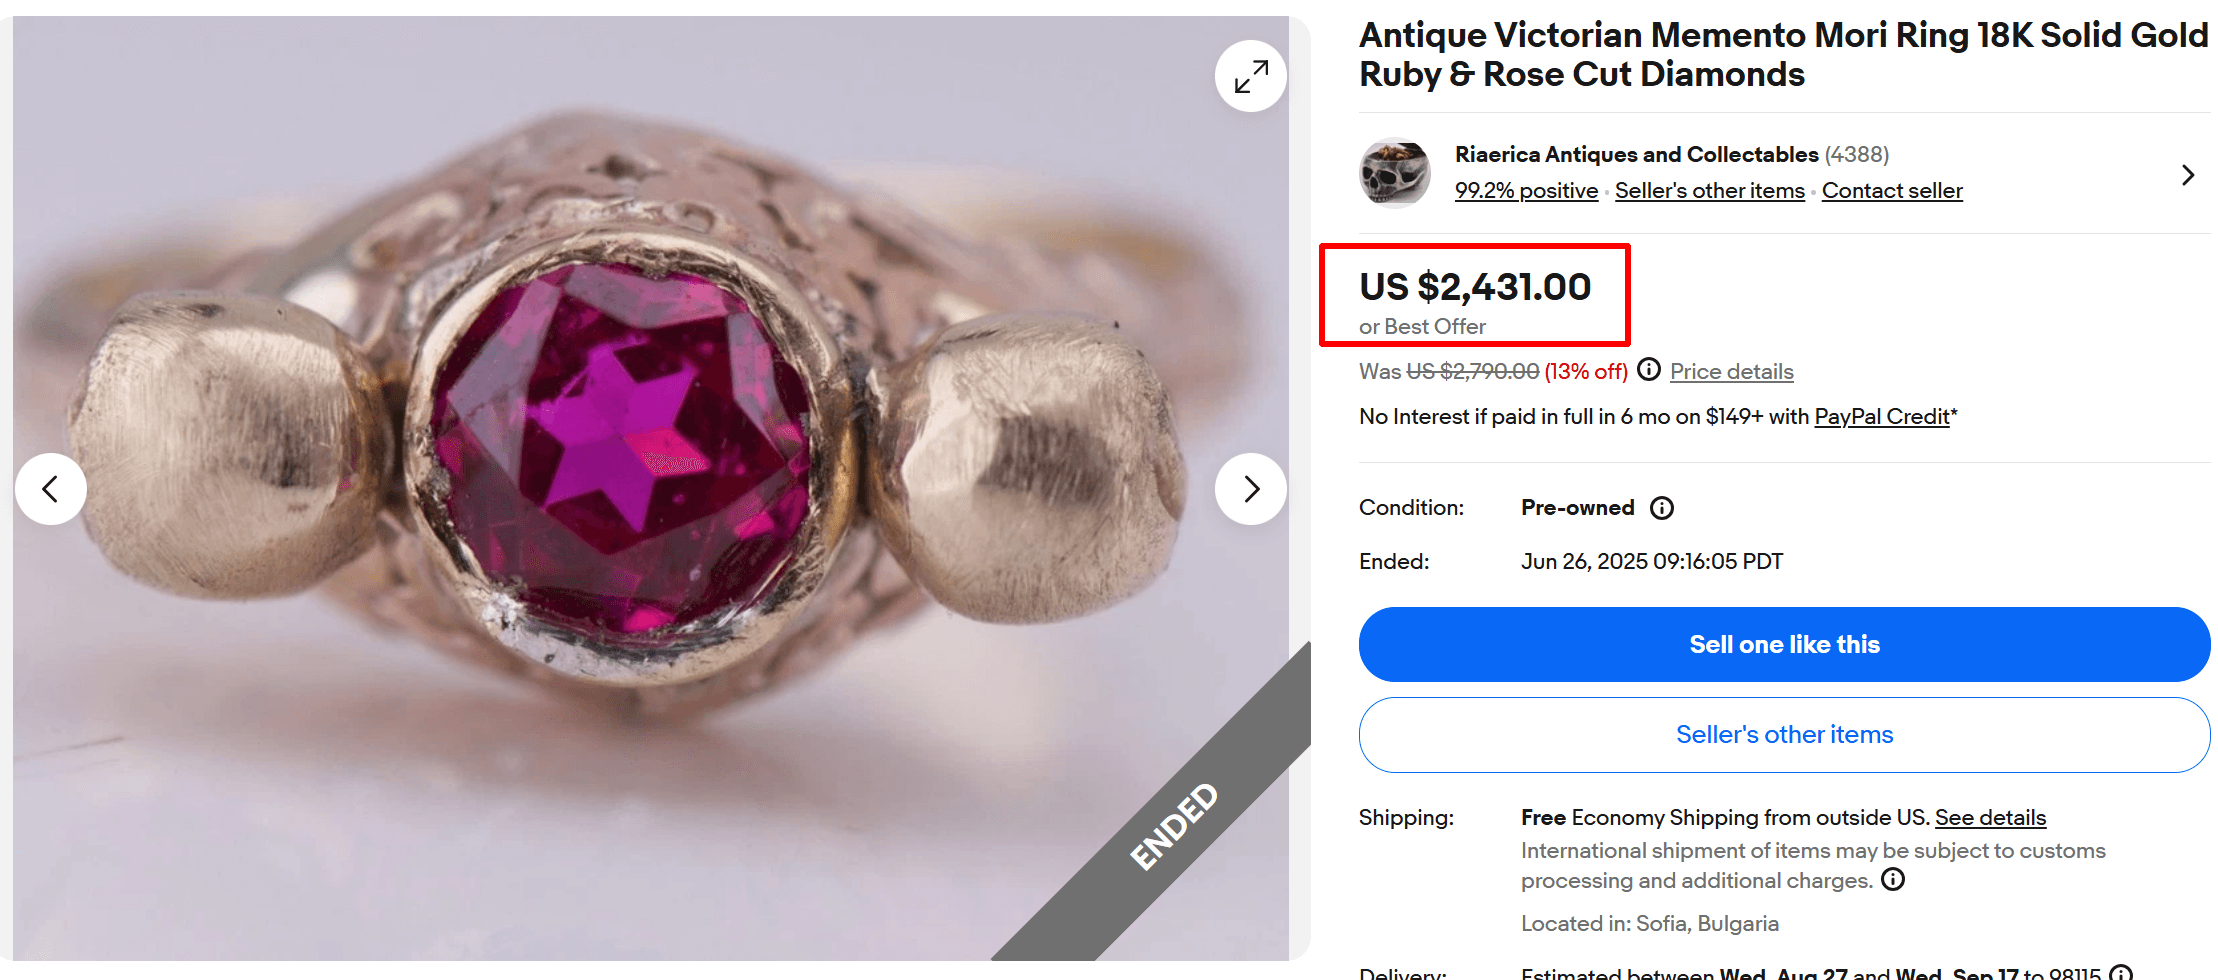Open the price details info tooltip

click(x=1649, y=369)
